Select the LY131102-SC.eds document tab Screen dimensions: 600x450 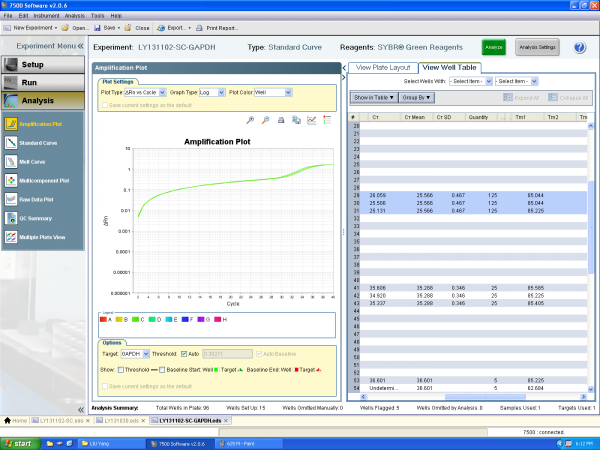pos(60,421)
